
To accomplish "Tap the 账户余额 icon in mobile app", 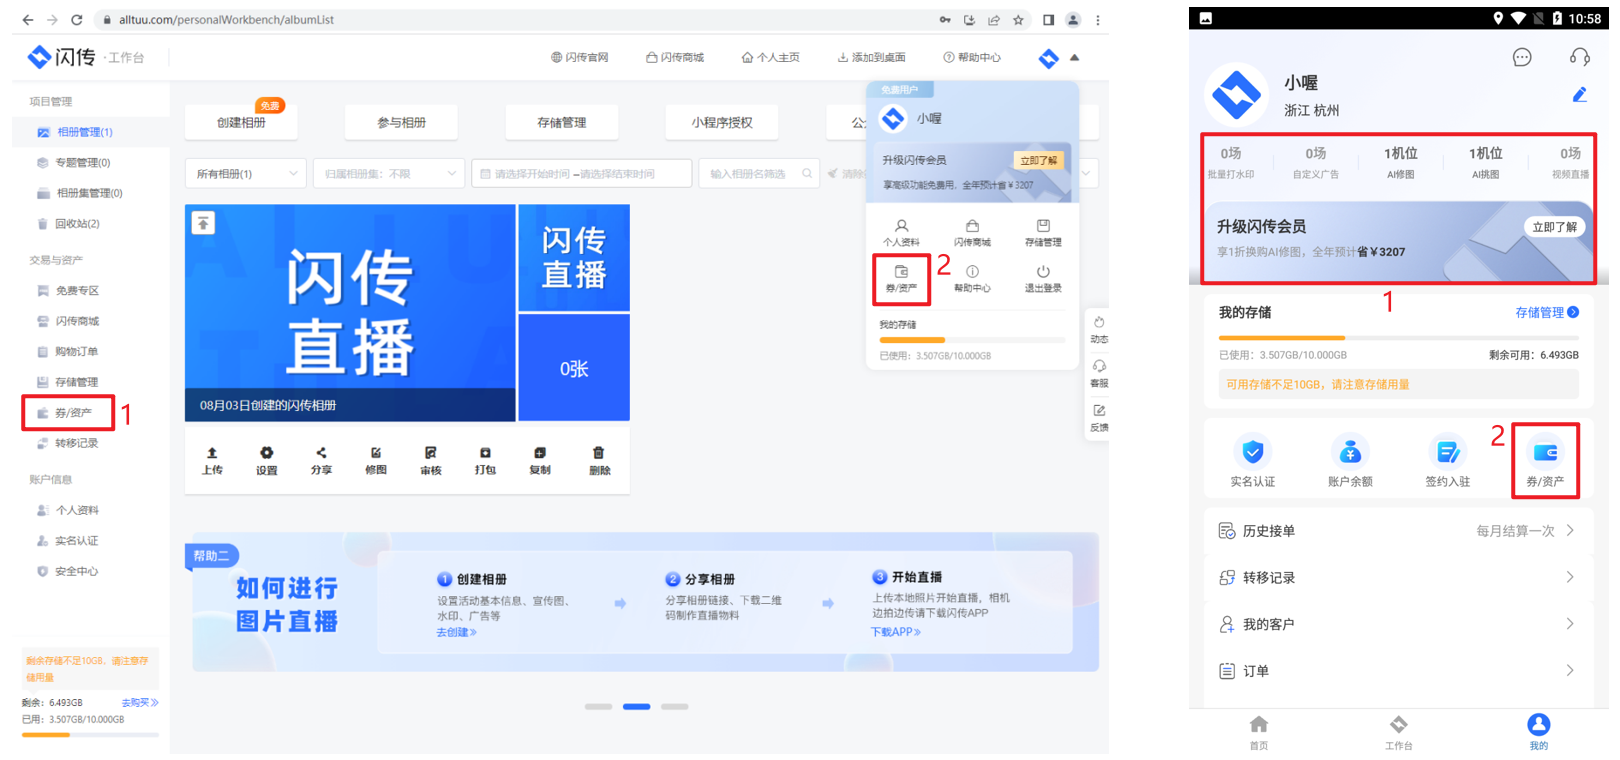I will coord(1350,452).
